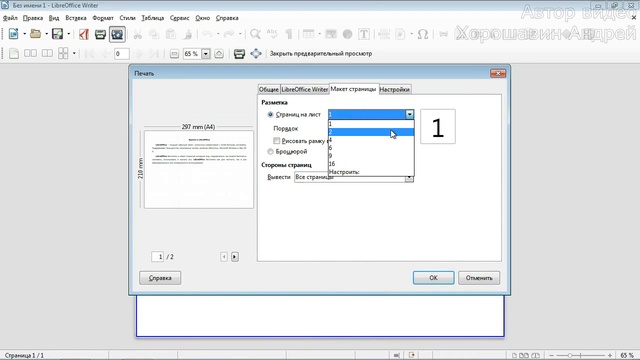Choose 'Настроить' in pages per sheet list
Screen dimensions: 640x360
click(371, 172)
